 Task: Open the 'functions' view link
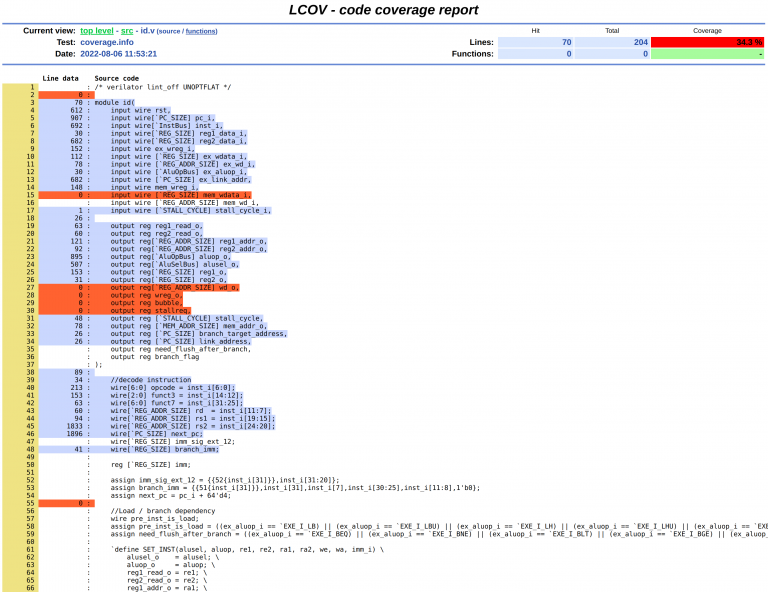pos(200,31)
